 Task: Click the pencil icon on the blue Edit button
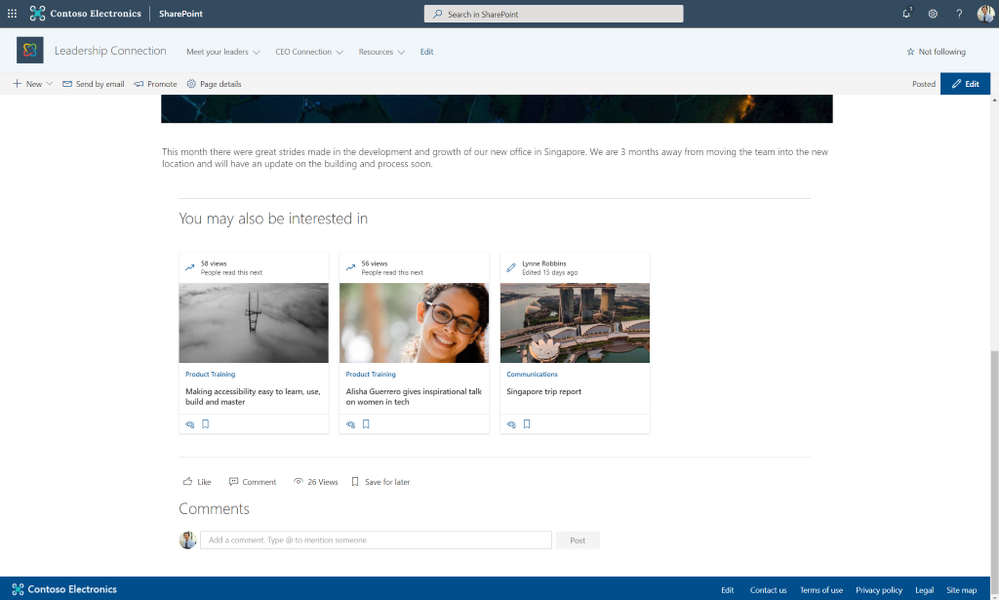coord(956,83)
